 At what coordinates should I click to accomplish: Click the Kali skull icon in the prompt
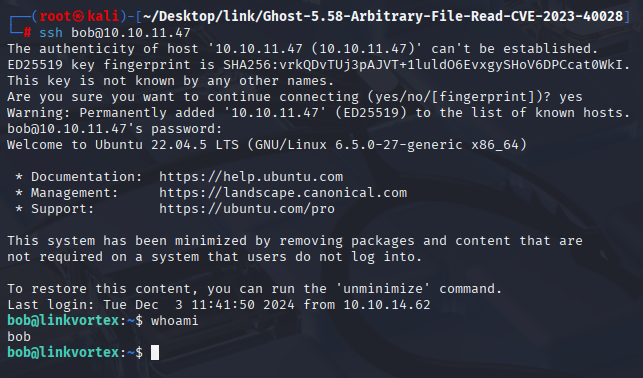79,16
